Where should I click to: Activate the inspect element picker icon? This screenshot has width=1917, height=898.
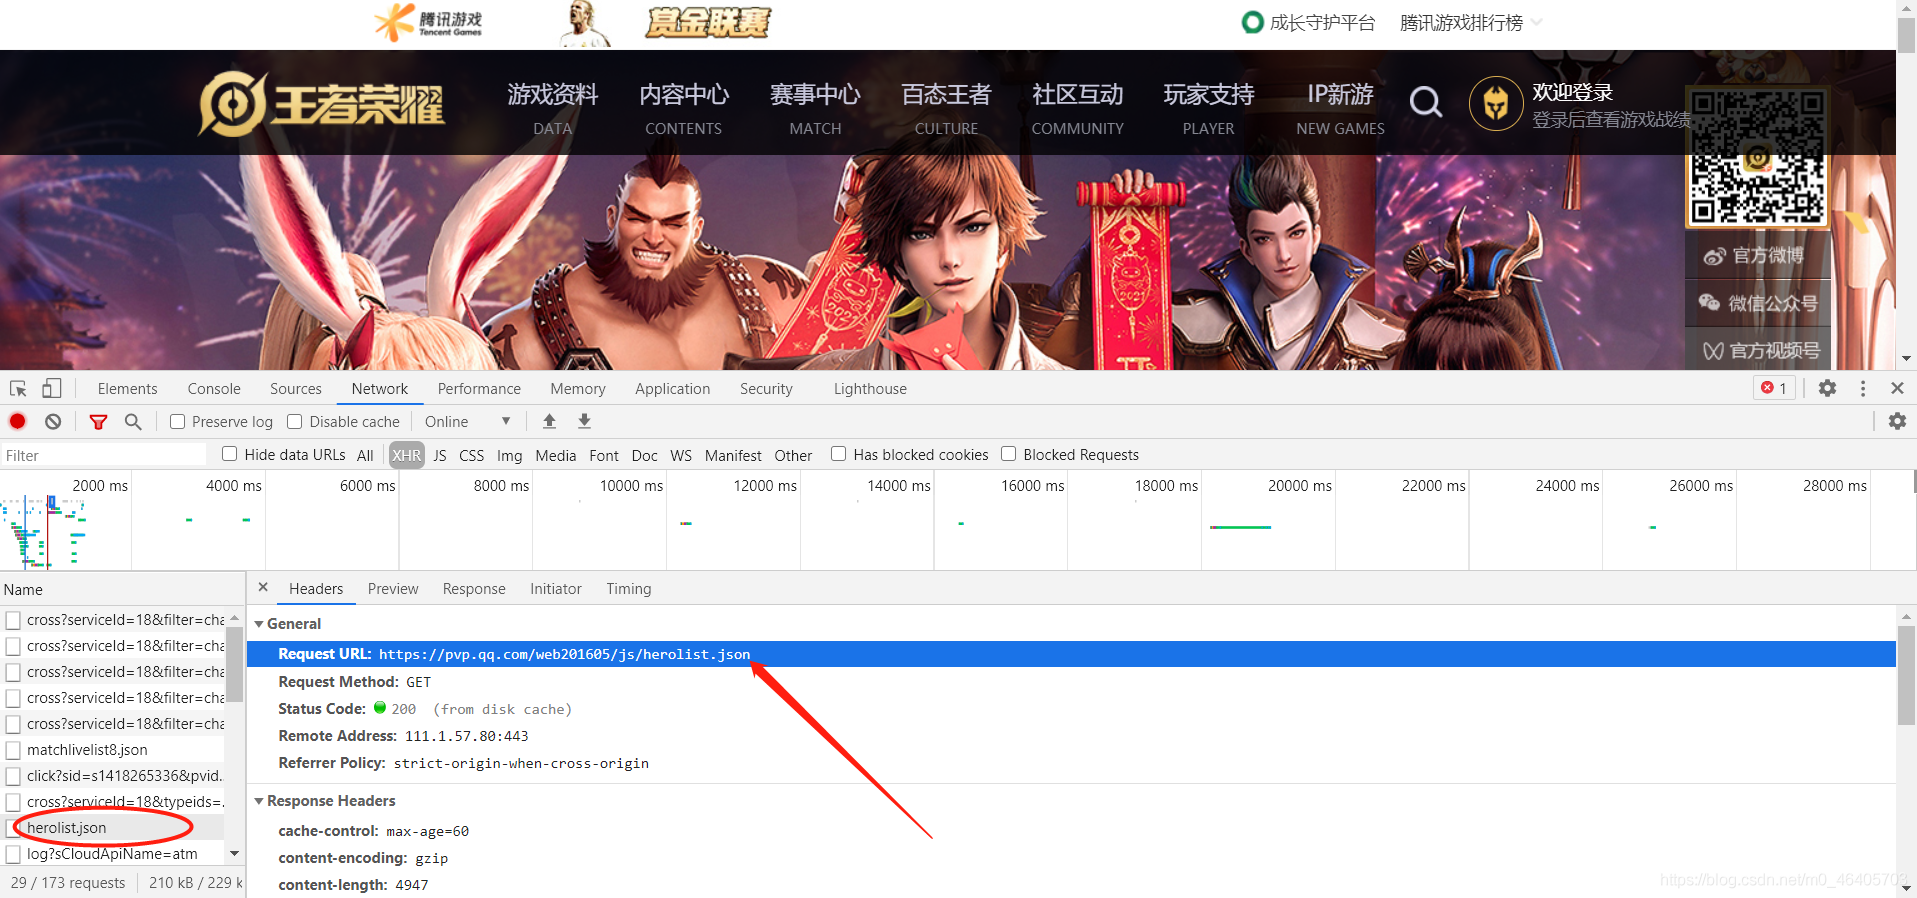tap(18, 388)
